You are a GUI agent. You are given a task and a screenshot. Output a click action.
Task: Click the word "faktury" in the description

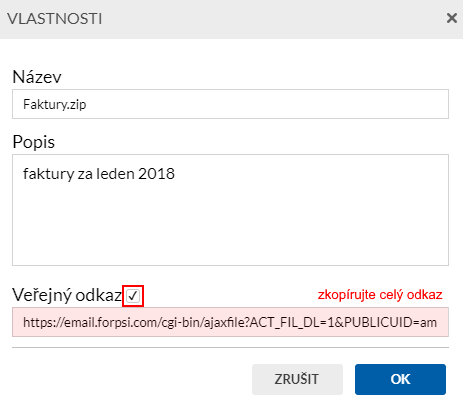click(49, 174)
